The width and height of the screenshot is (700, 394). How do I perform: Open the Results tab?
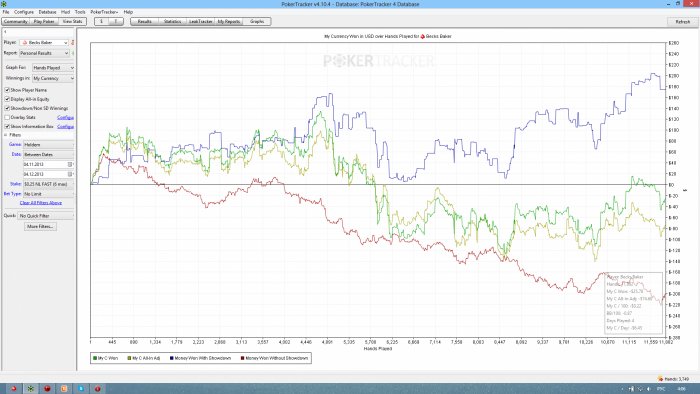click(x=144, y=21)
